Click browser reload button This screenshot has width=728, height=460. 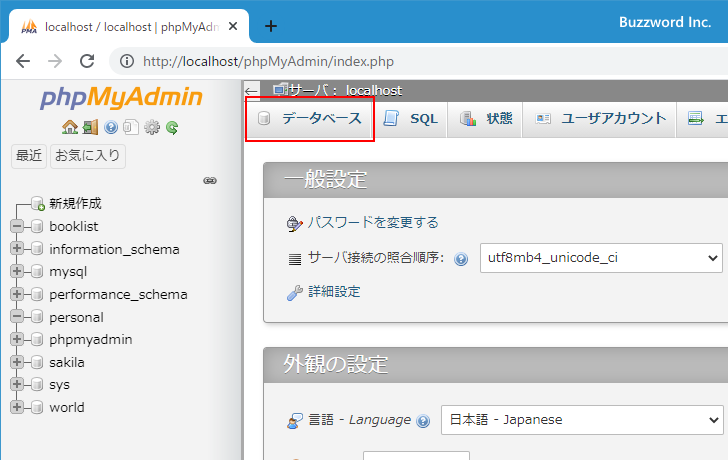[87, 61]
